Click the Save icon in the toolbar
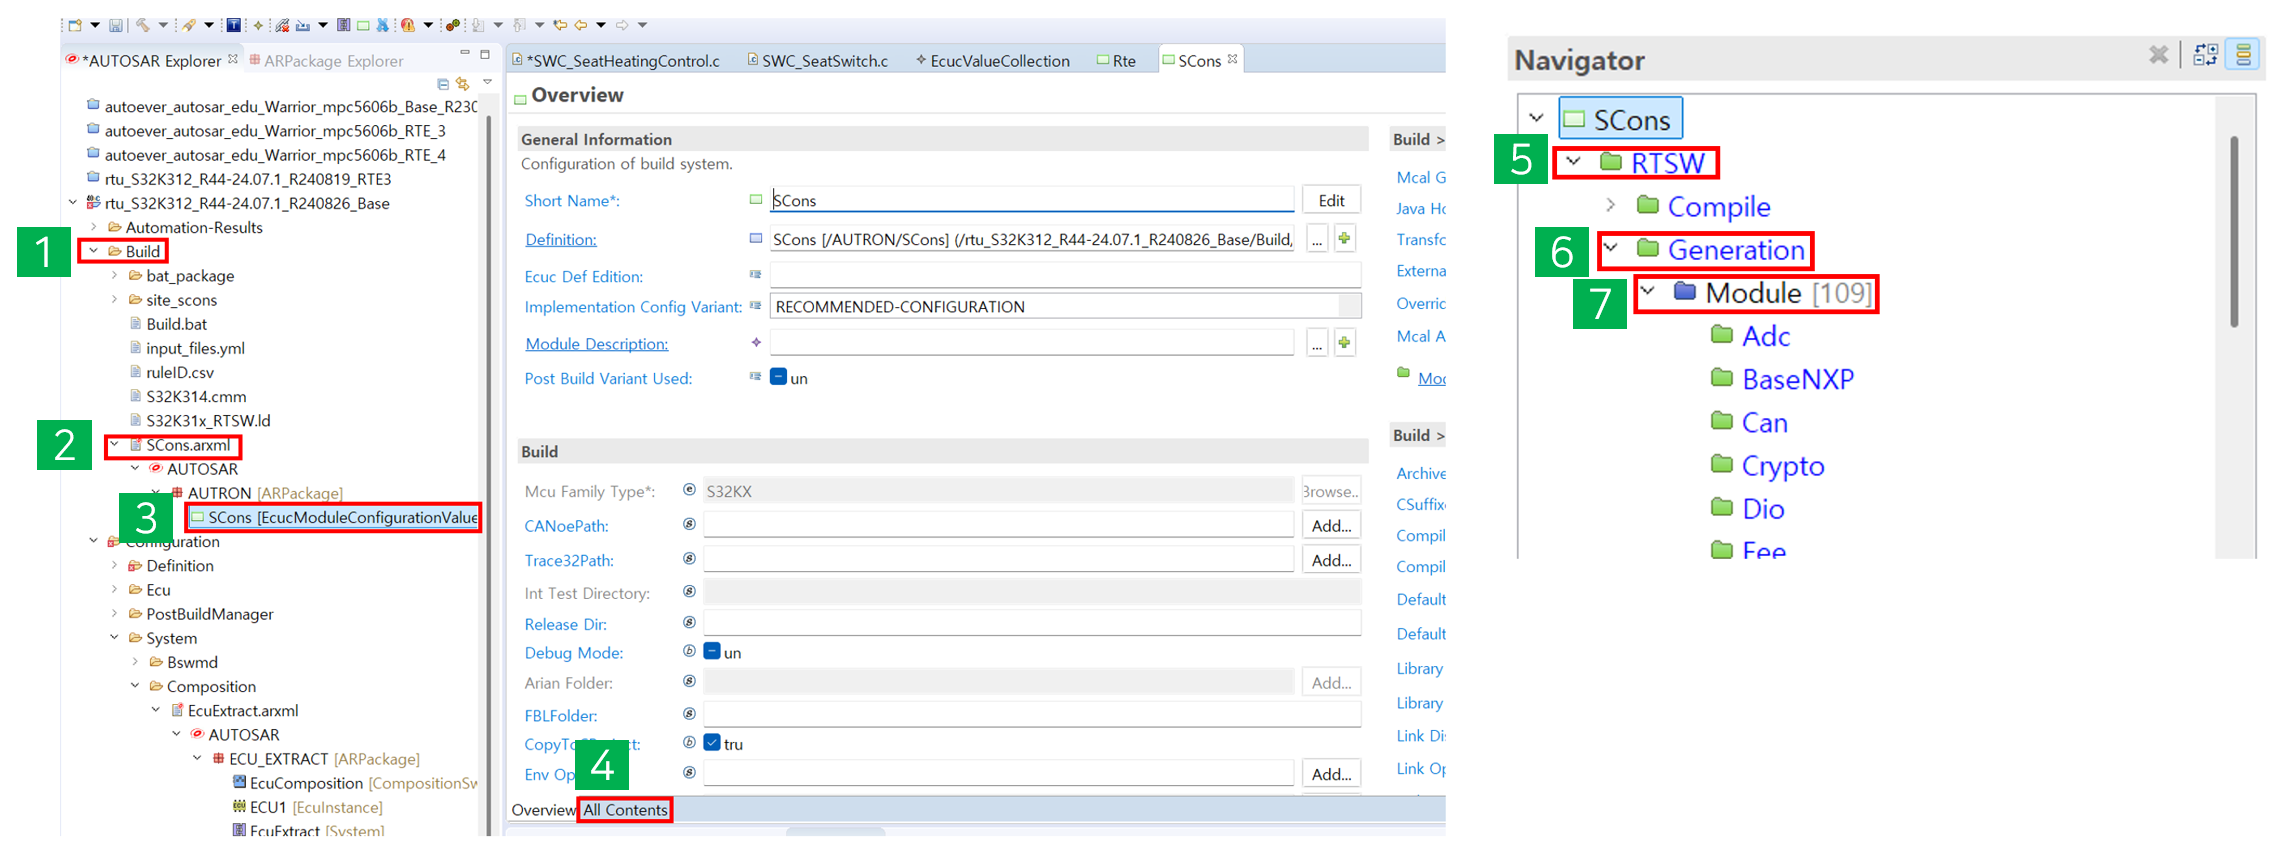The width and height of the screenshot is (2294, 858). (x=116, y=25)
